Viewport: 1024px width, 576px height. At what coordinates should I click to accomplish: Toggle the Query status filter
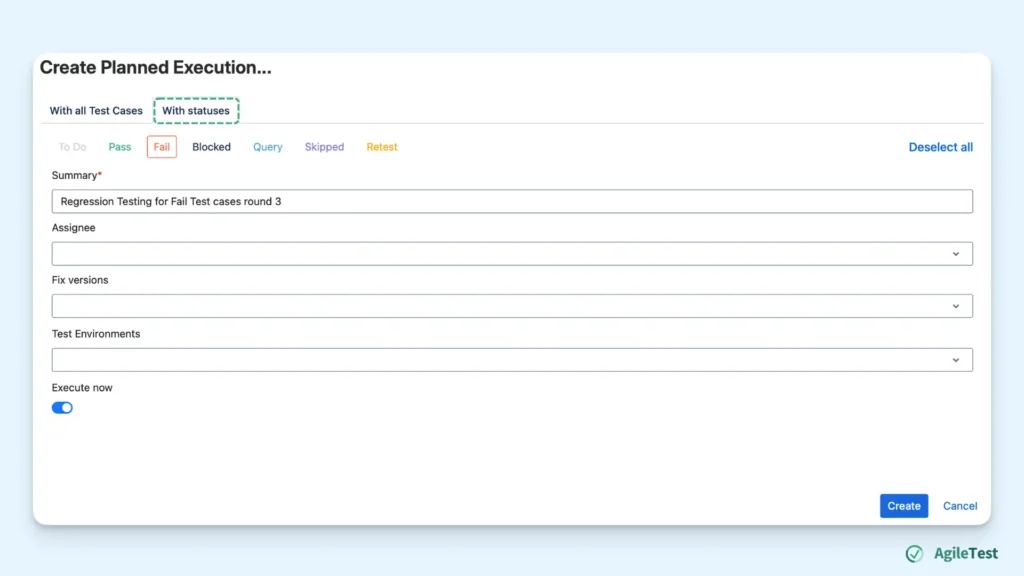pyautogui.click(x=268, y=147)
